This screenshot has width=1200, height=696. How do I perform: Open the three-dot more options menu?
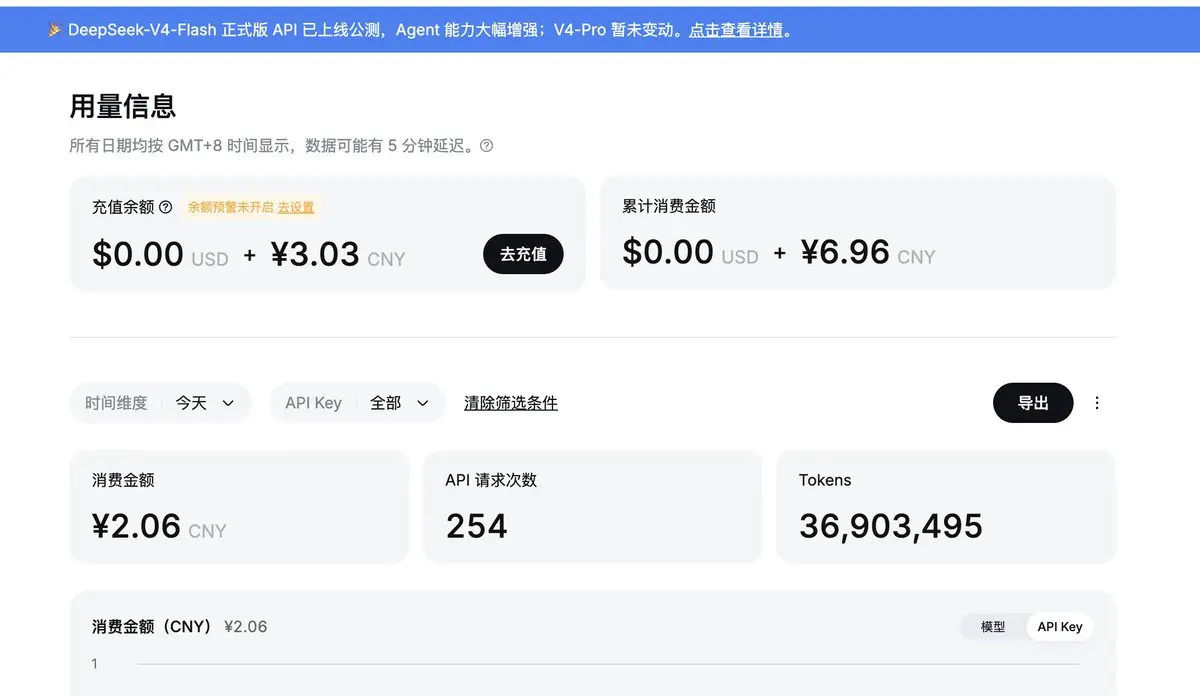pyautogui.click(x=1097, y=403)
